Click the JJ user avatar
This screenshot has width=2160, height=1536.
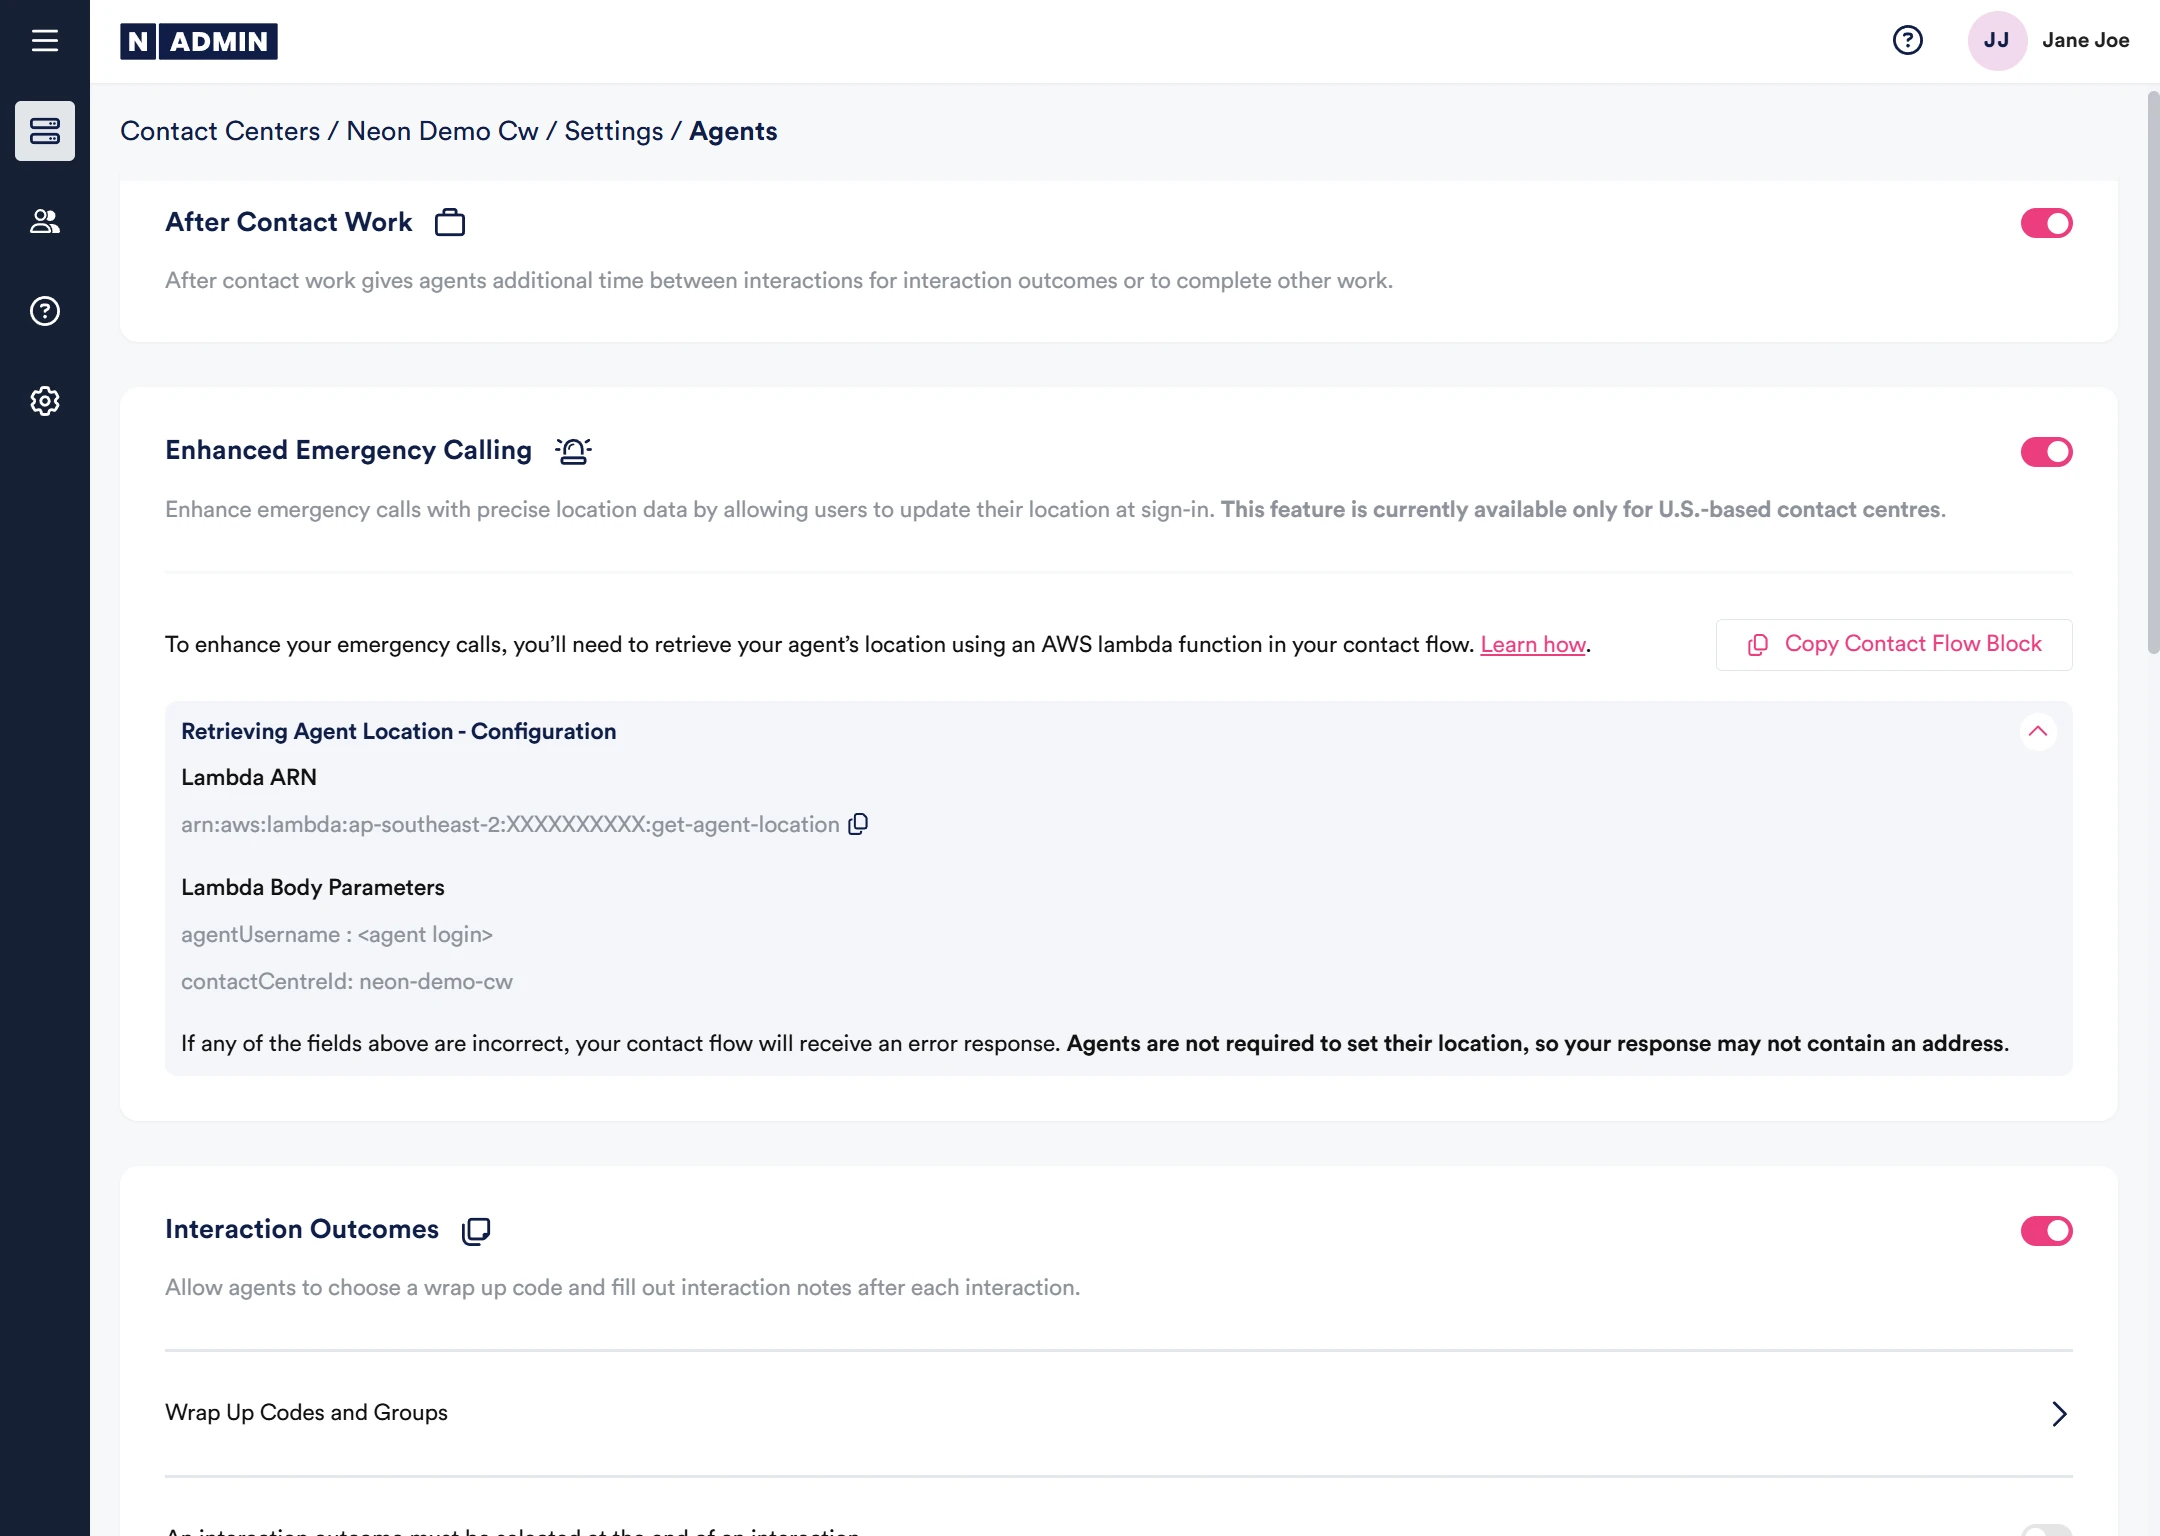point(1996,40)
